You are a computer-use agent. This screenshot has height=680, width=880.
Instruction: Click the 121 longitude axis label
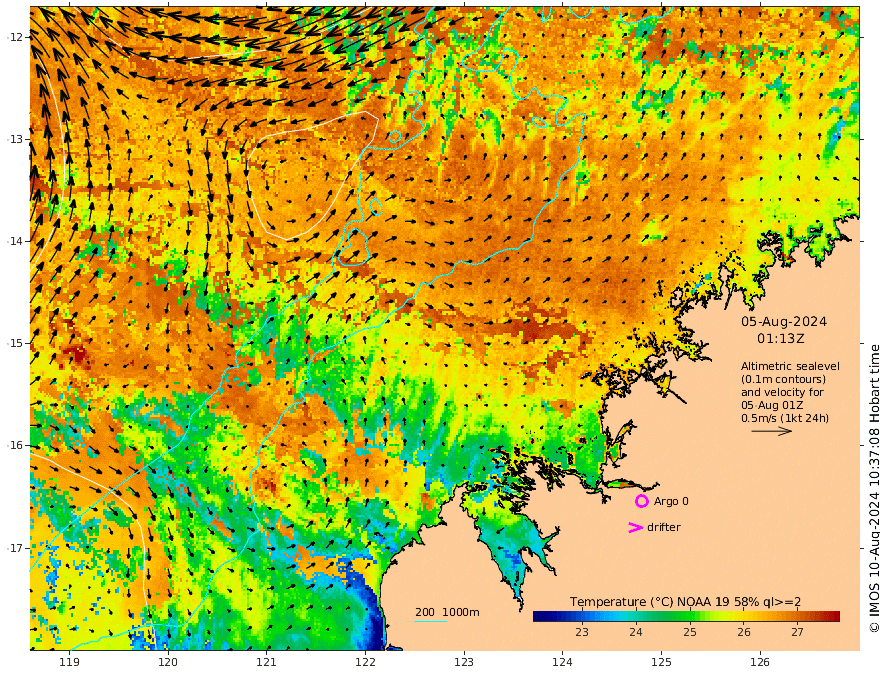267,662
